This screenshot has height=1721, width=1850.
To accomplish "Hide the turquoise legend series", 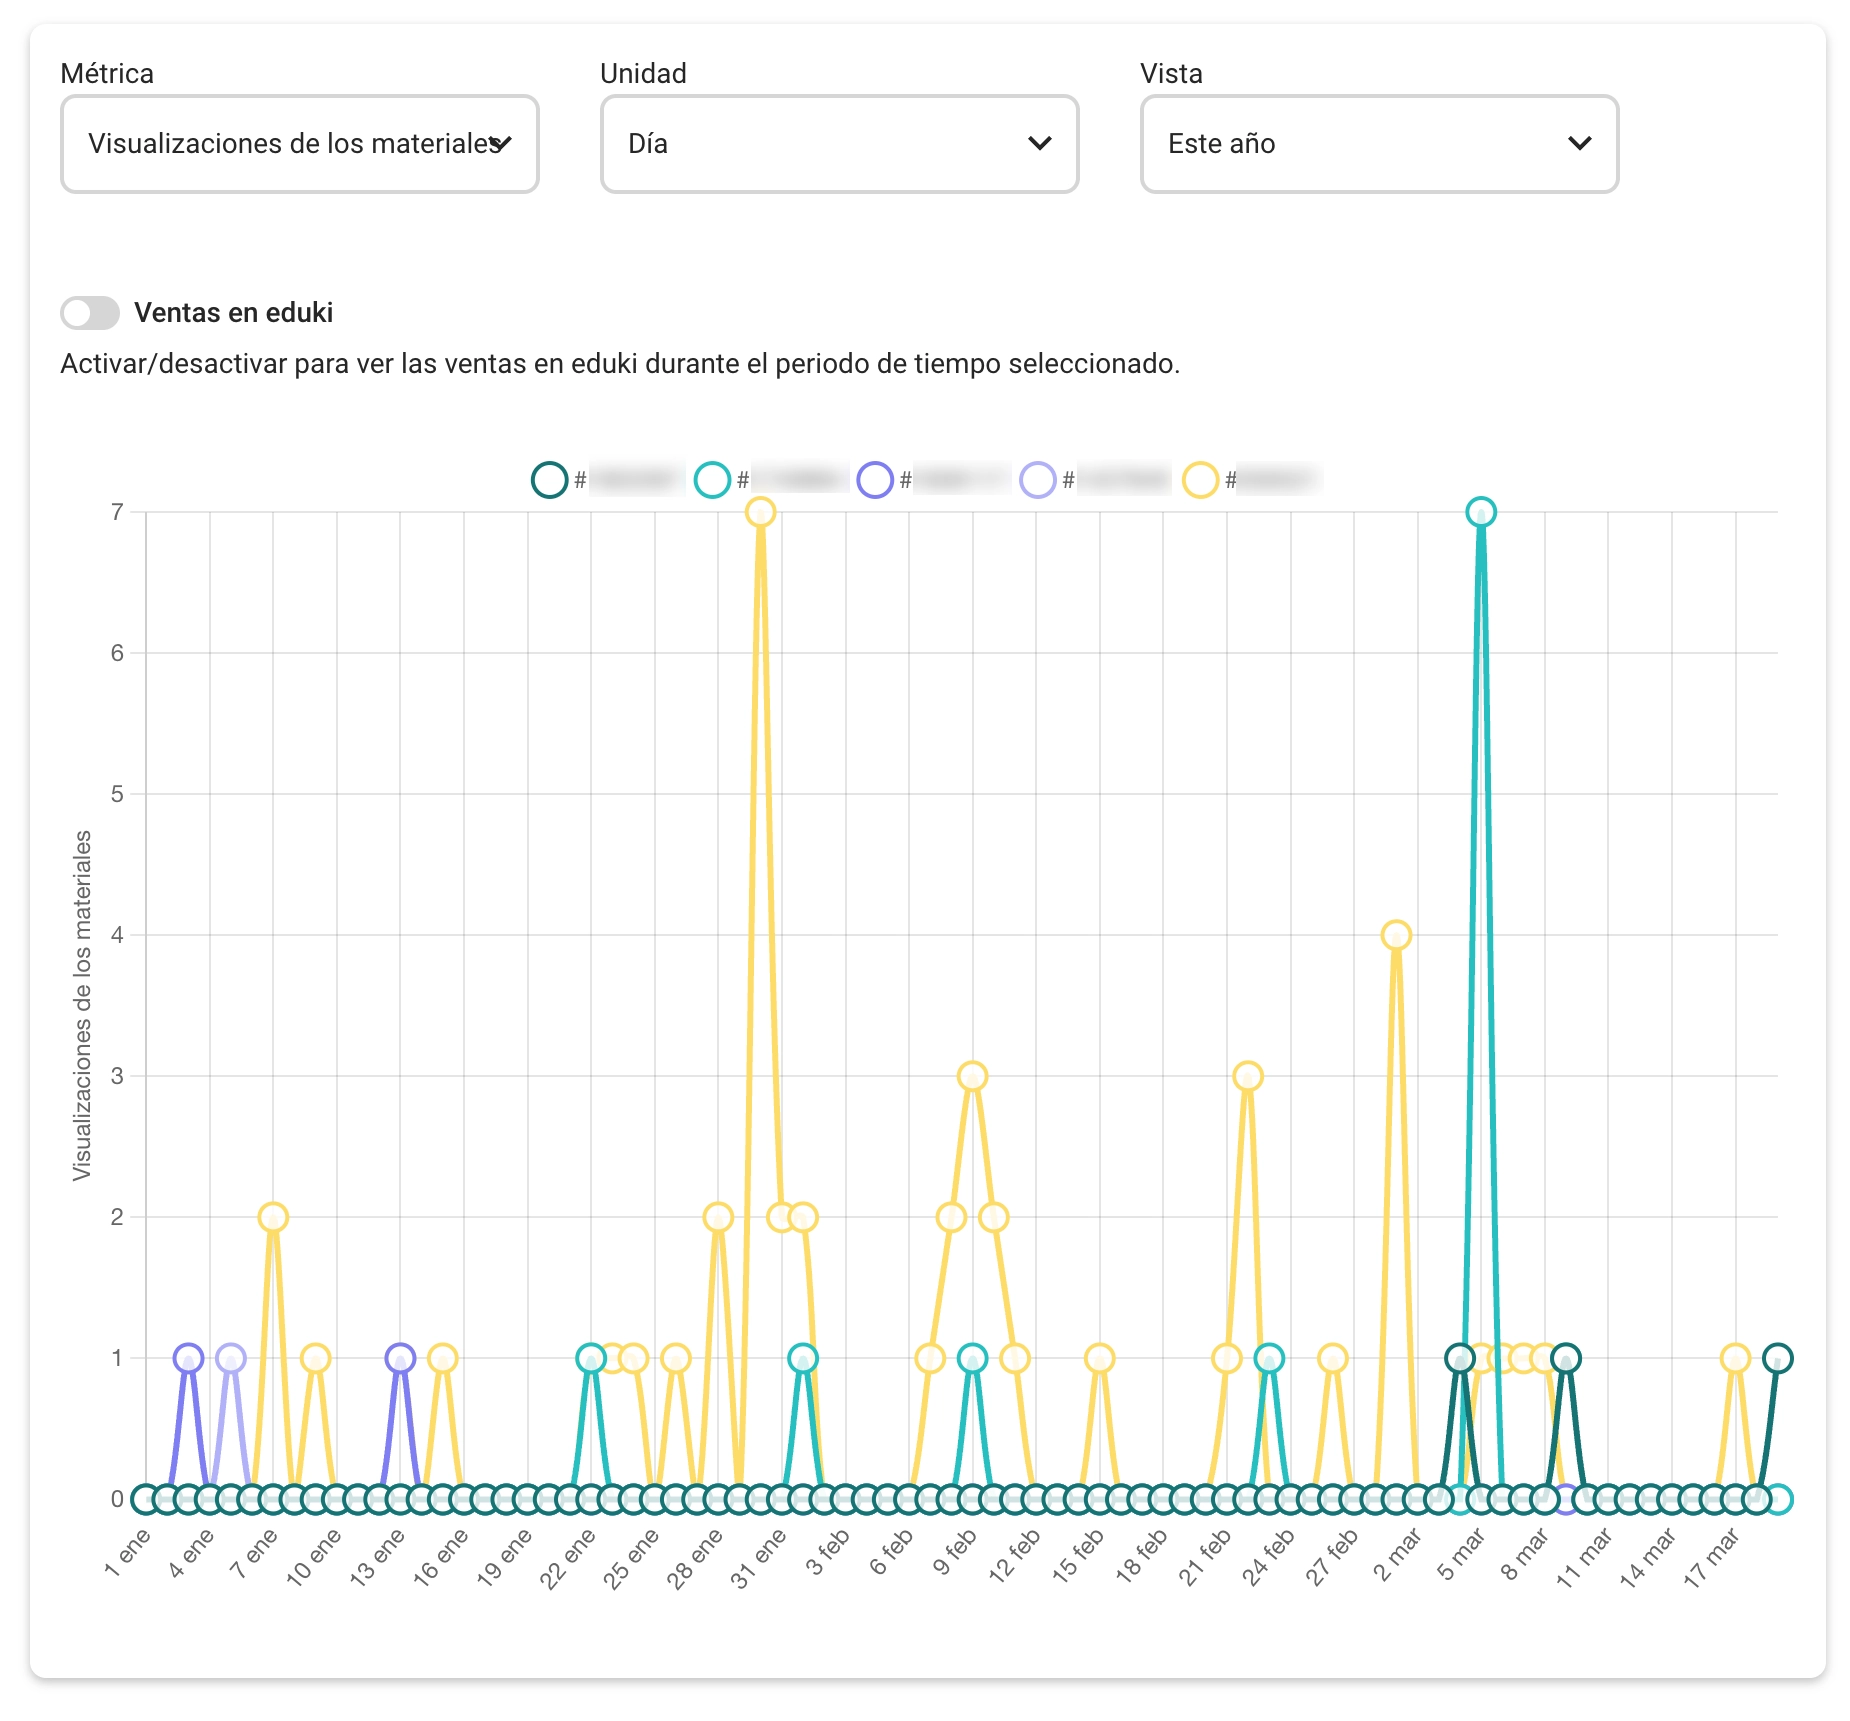I will (712, 480).
